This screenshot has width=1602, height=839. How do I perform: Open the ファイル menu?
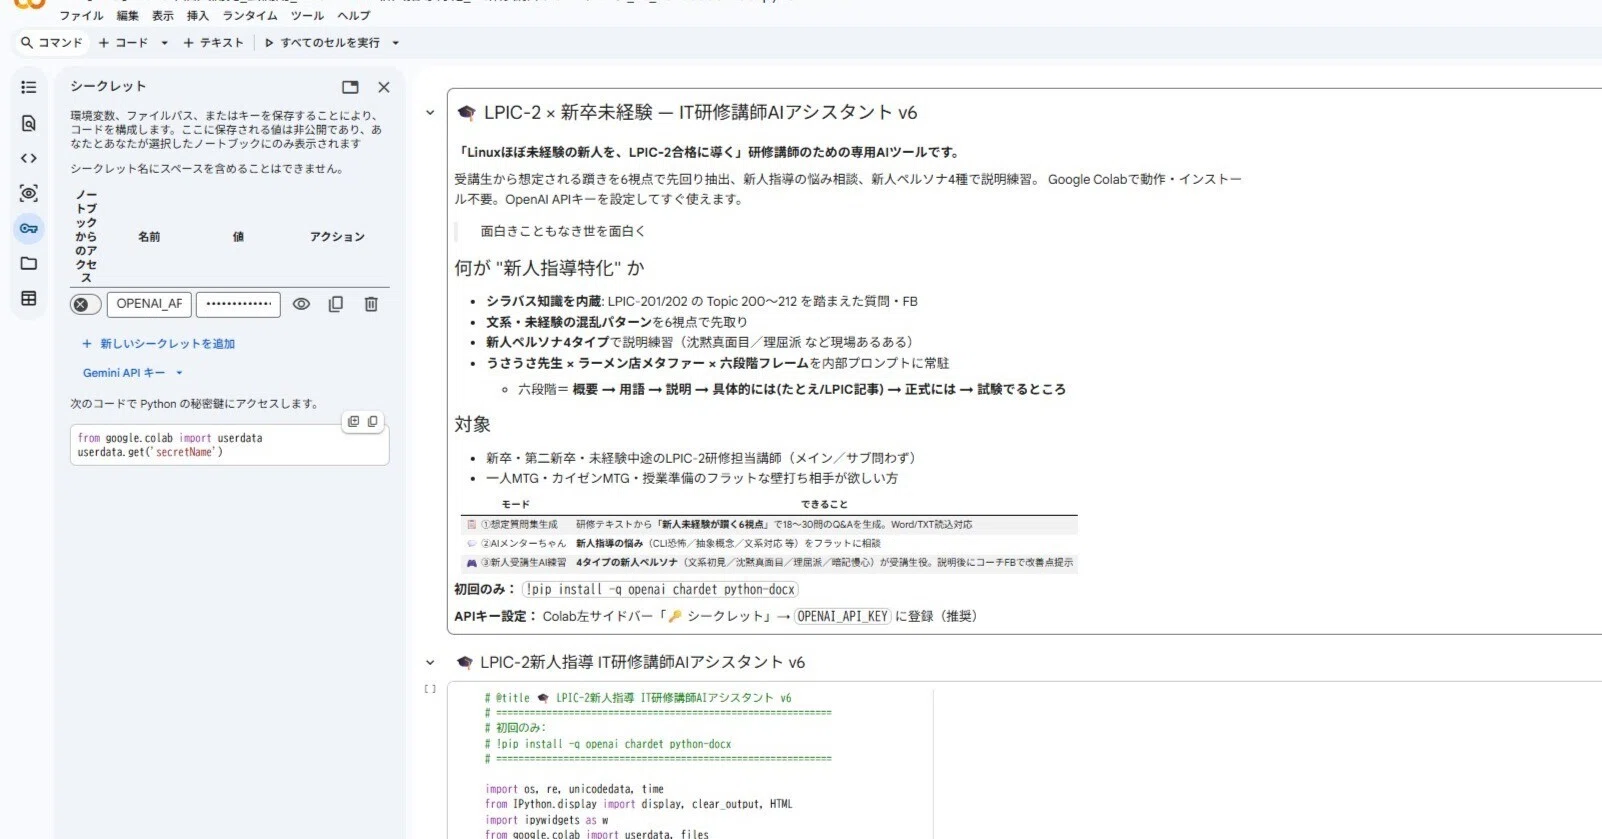point(81,15)
